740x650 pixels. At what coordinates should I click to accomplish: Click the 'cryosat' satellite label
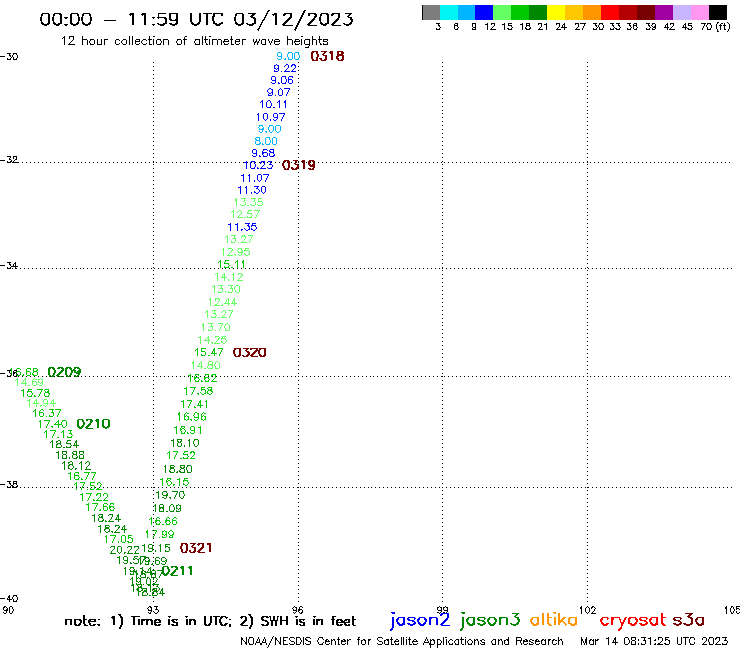click(x=632, y=620)
